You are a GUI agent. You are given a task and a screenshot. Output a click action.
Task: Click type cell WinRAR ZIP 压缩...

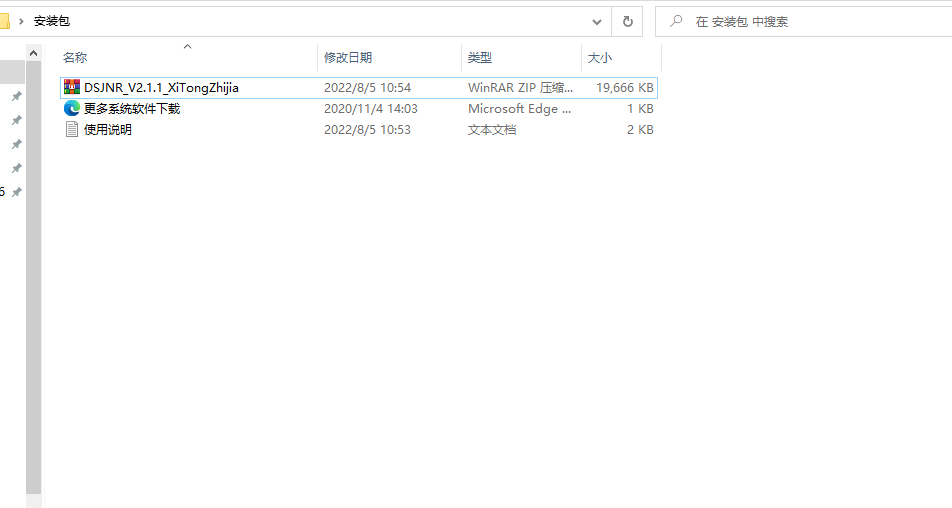520,87
